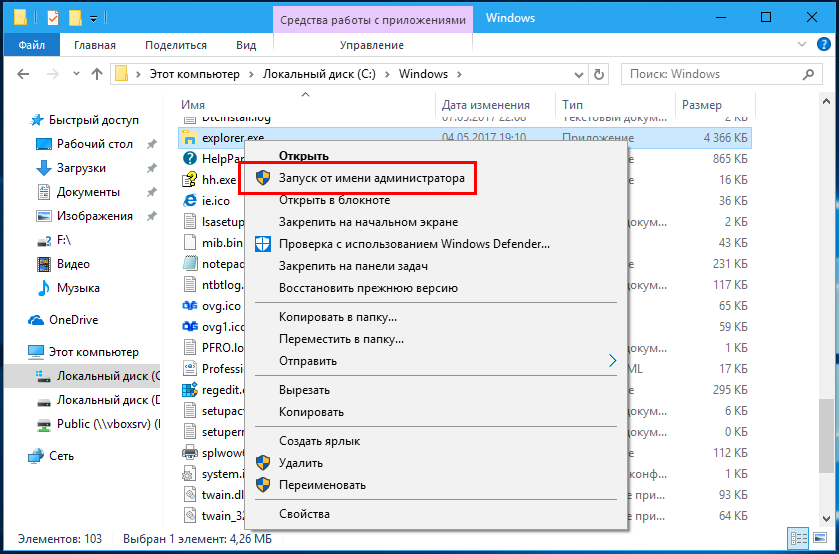This screenshot has width=839, height=554.
Task: Expand the Отправить submenu arrow
Action: 612,361
